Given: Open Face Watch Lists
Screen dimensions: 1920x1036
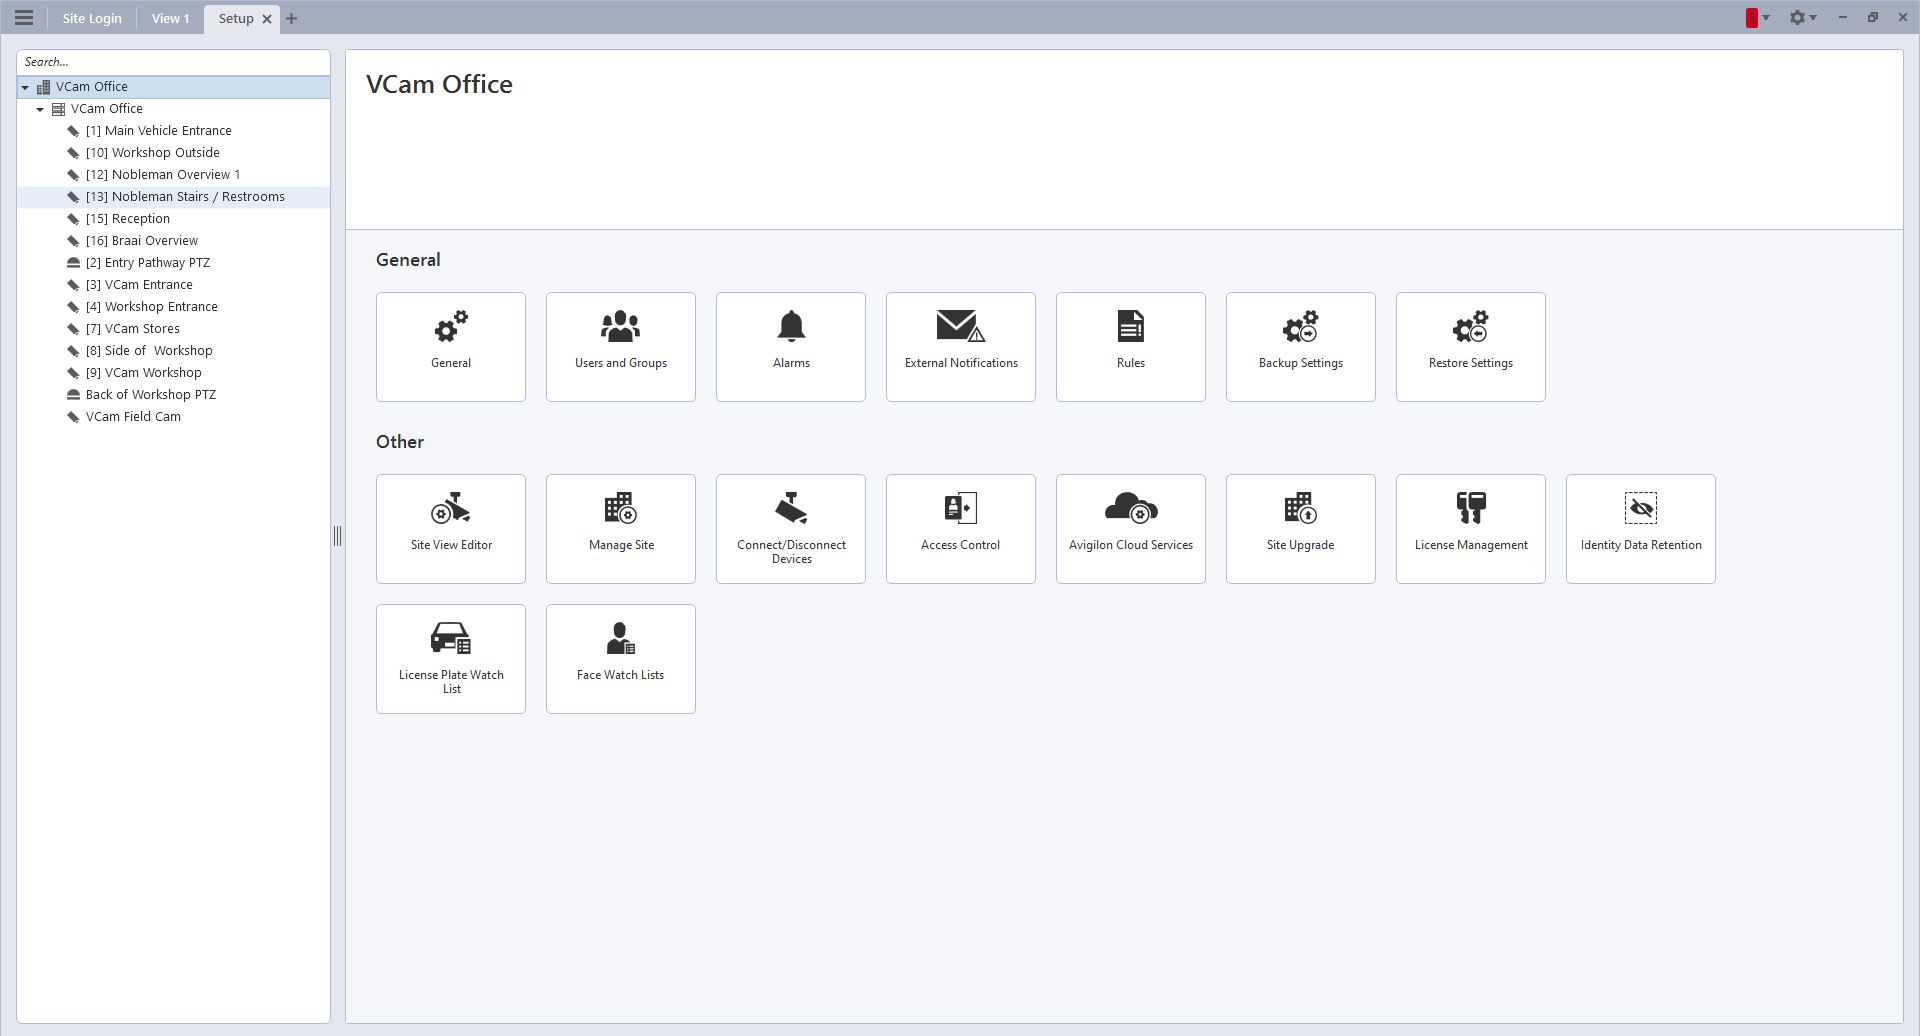Looking at the screenshot, I should point(621,659).
